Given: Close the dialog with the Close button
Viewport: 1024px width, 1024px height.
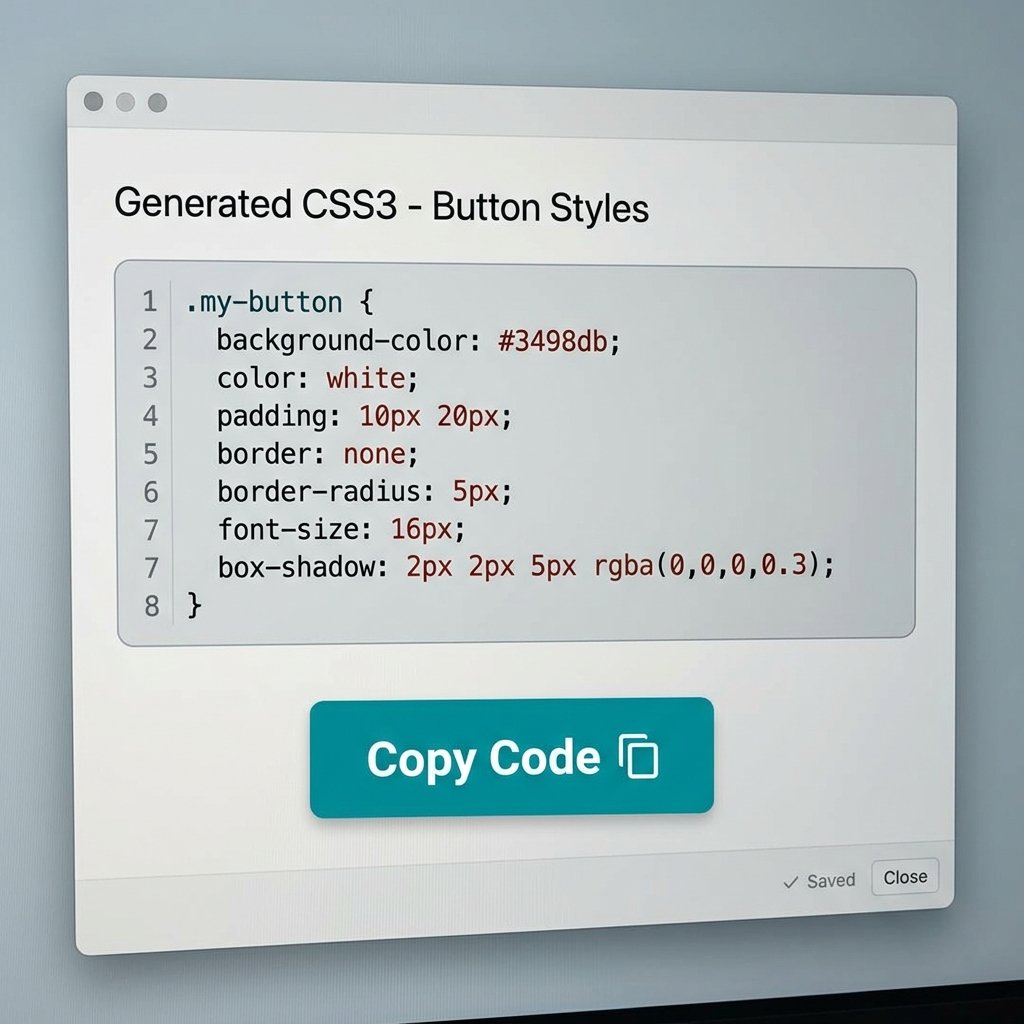Looking at the screenshot, I should (905, 877).
